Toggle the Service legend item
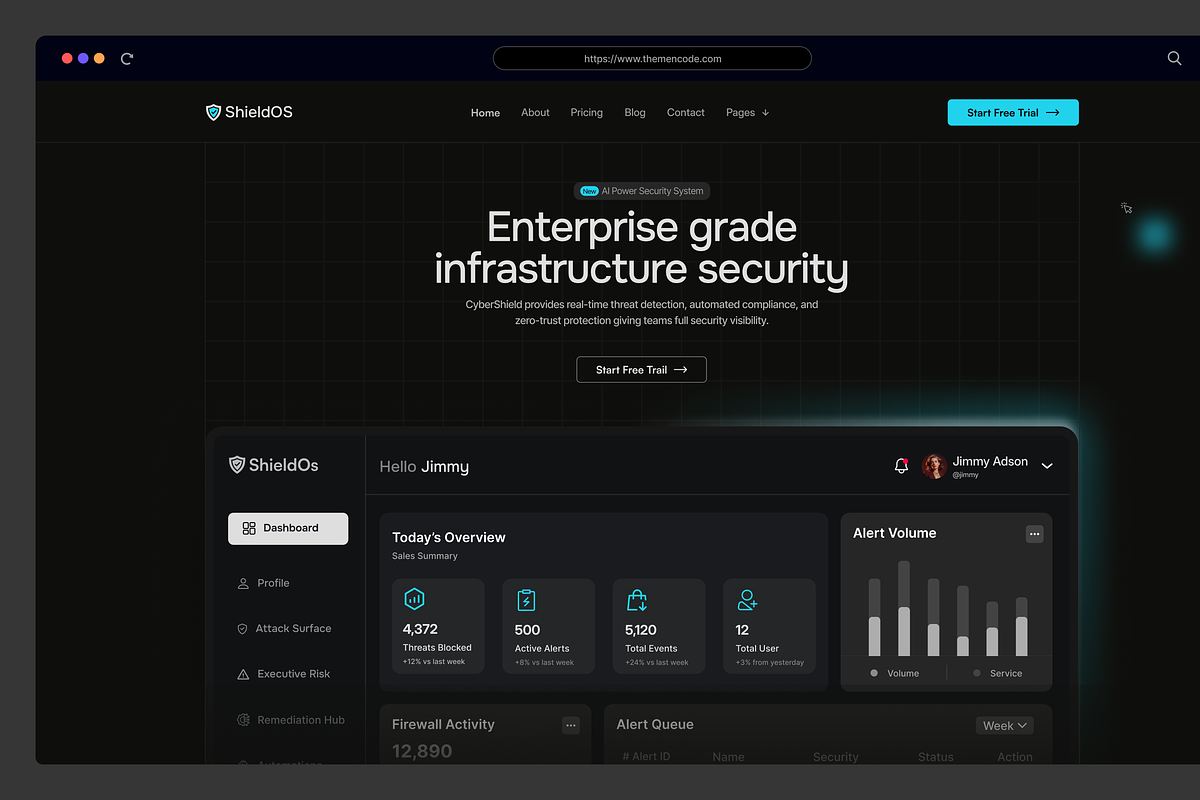 pyautogui.click(x=998, y=673)
